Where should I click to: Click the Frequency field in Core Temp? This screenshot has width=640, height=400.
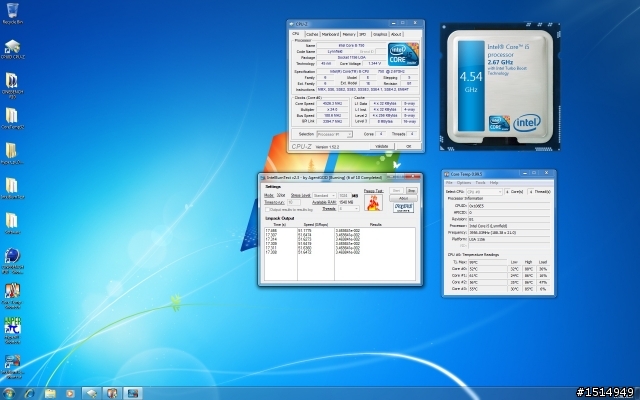pyautogui.click(x=509, y=232)
